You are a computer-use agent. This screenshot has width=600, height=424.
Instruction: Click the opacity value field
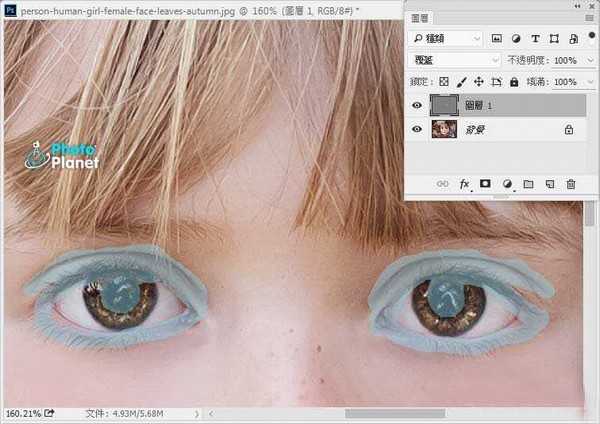566,60
